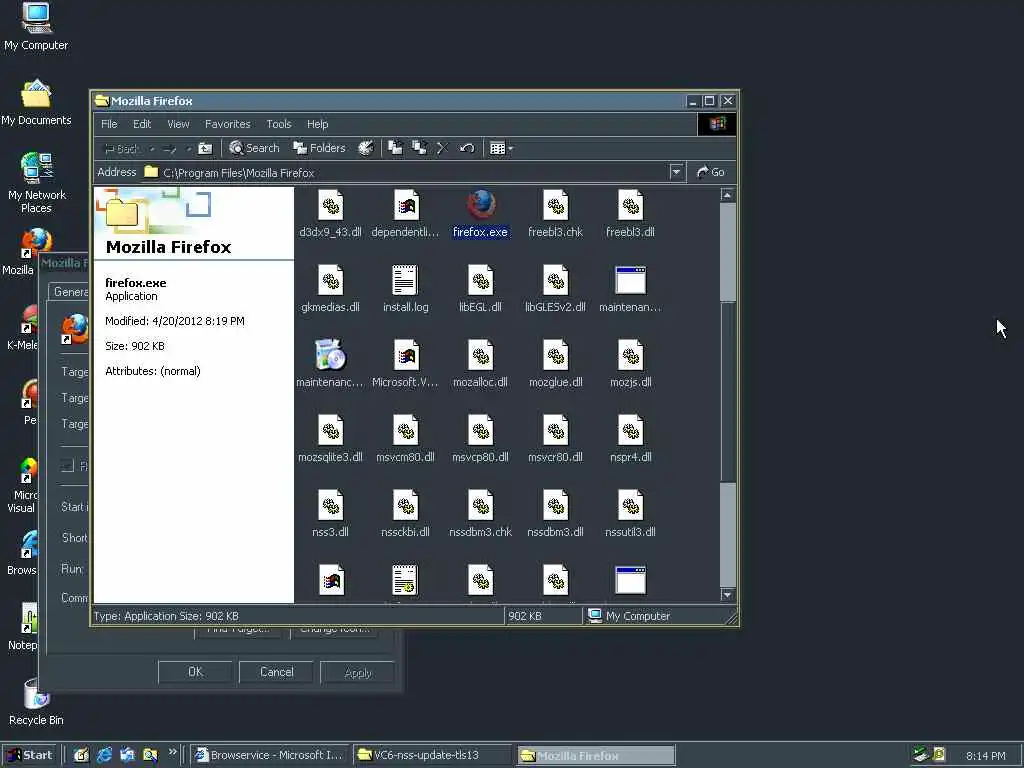Viewport: 1024px width, 768px height.
Task: Select the nssckbi.dll file
Action: [x=406, y=515]
